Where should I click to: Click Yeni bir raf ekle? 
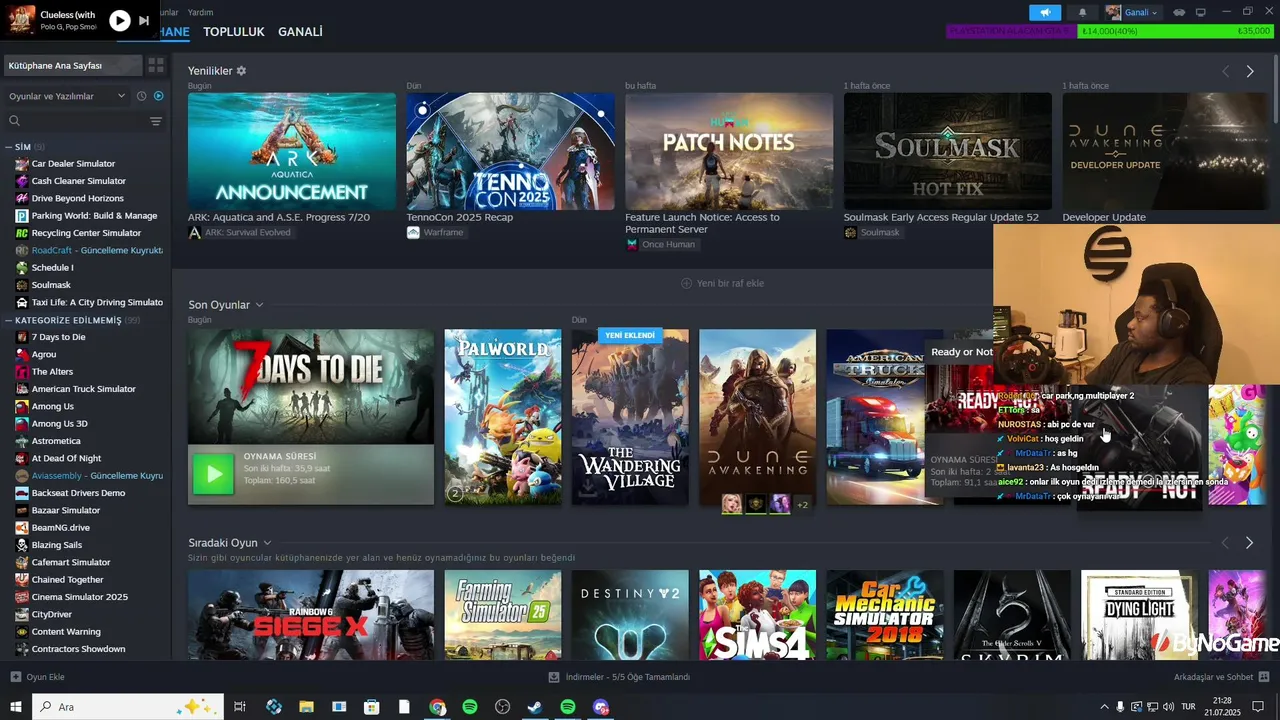pos(722,283)
